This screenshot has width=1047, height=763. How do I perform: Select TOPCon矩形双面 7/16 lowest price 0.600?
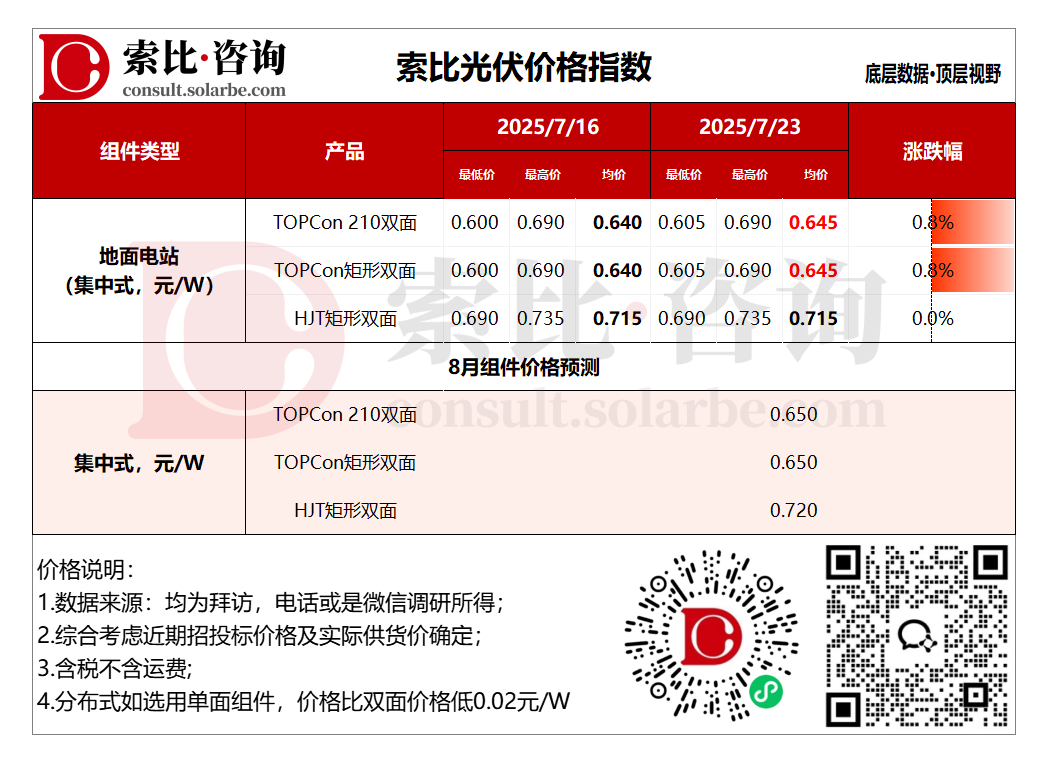tap(475, 270)
